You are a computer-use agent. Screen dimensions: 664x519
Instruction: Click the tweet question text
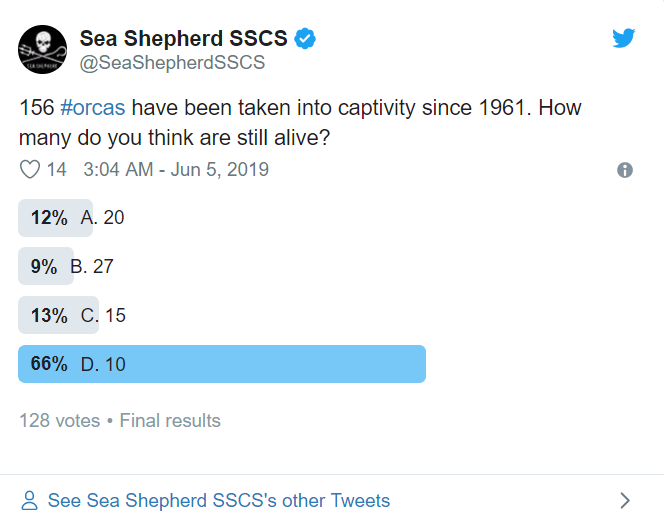[x=300, y=121]
